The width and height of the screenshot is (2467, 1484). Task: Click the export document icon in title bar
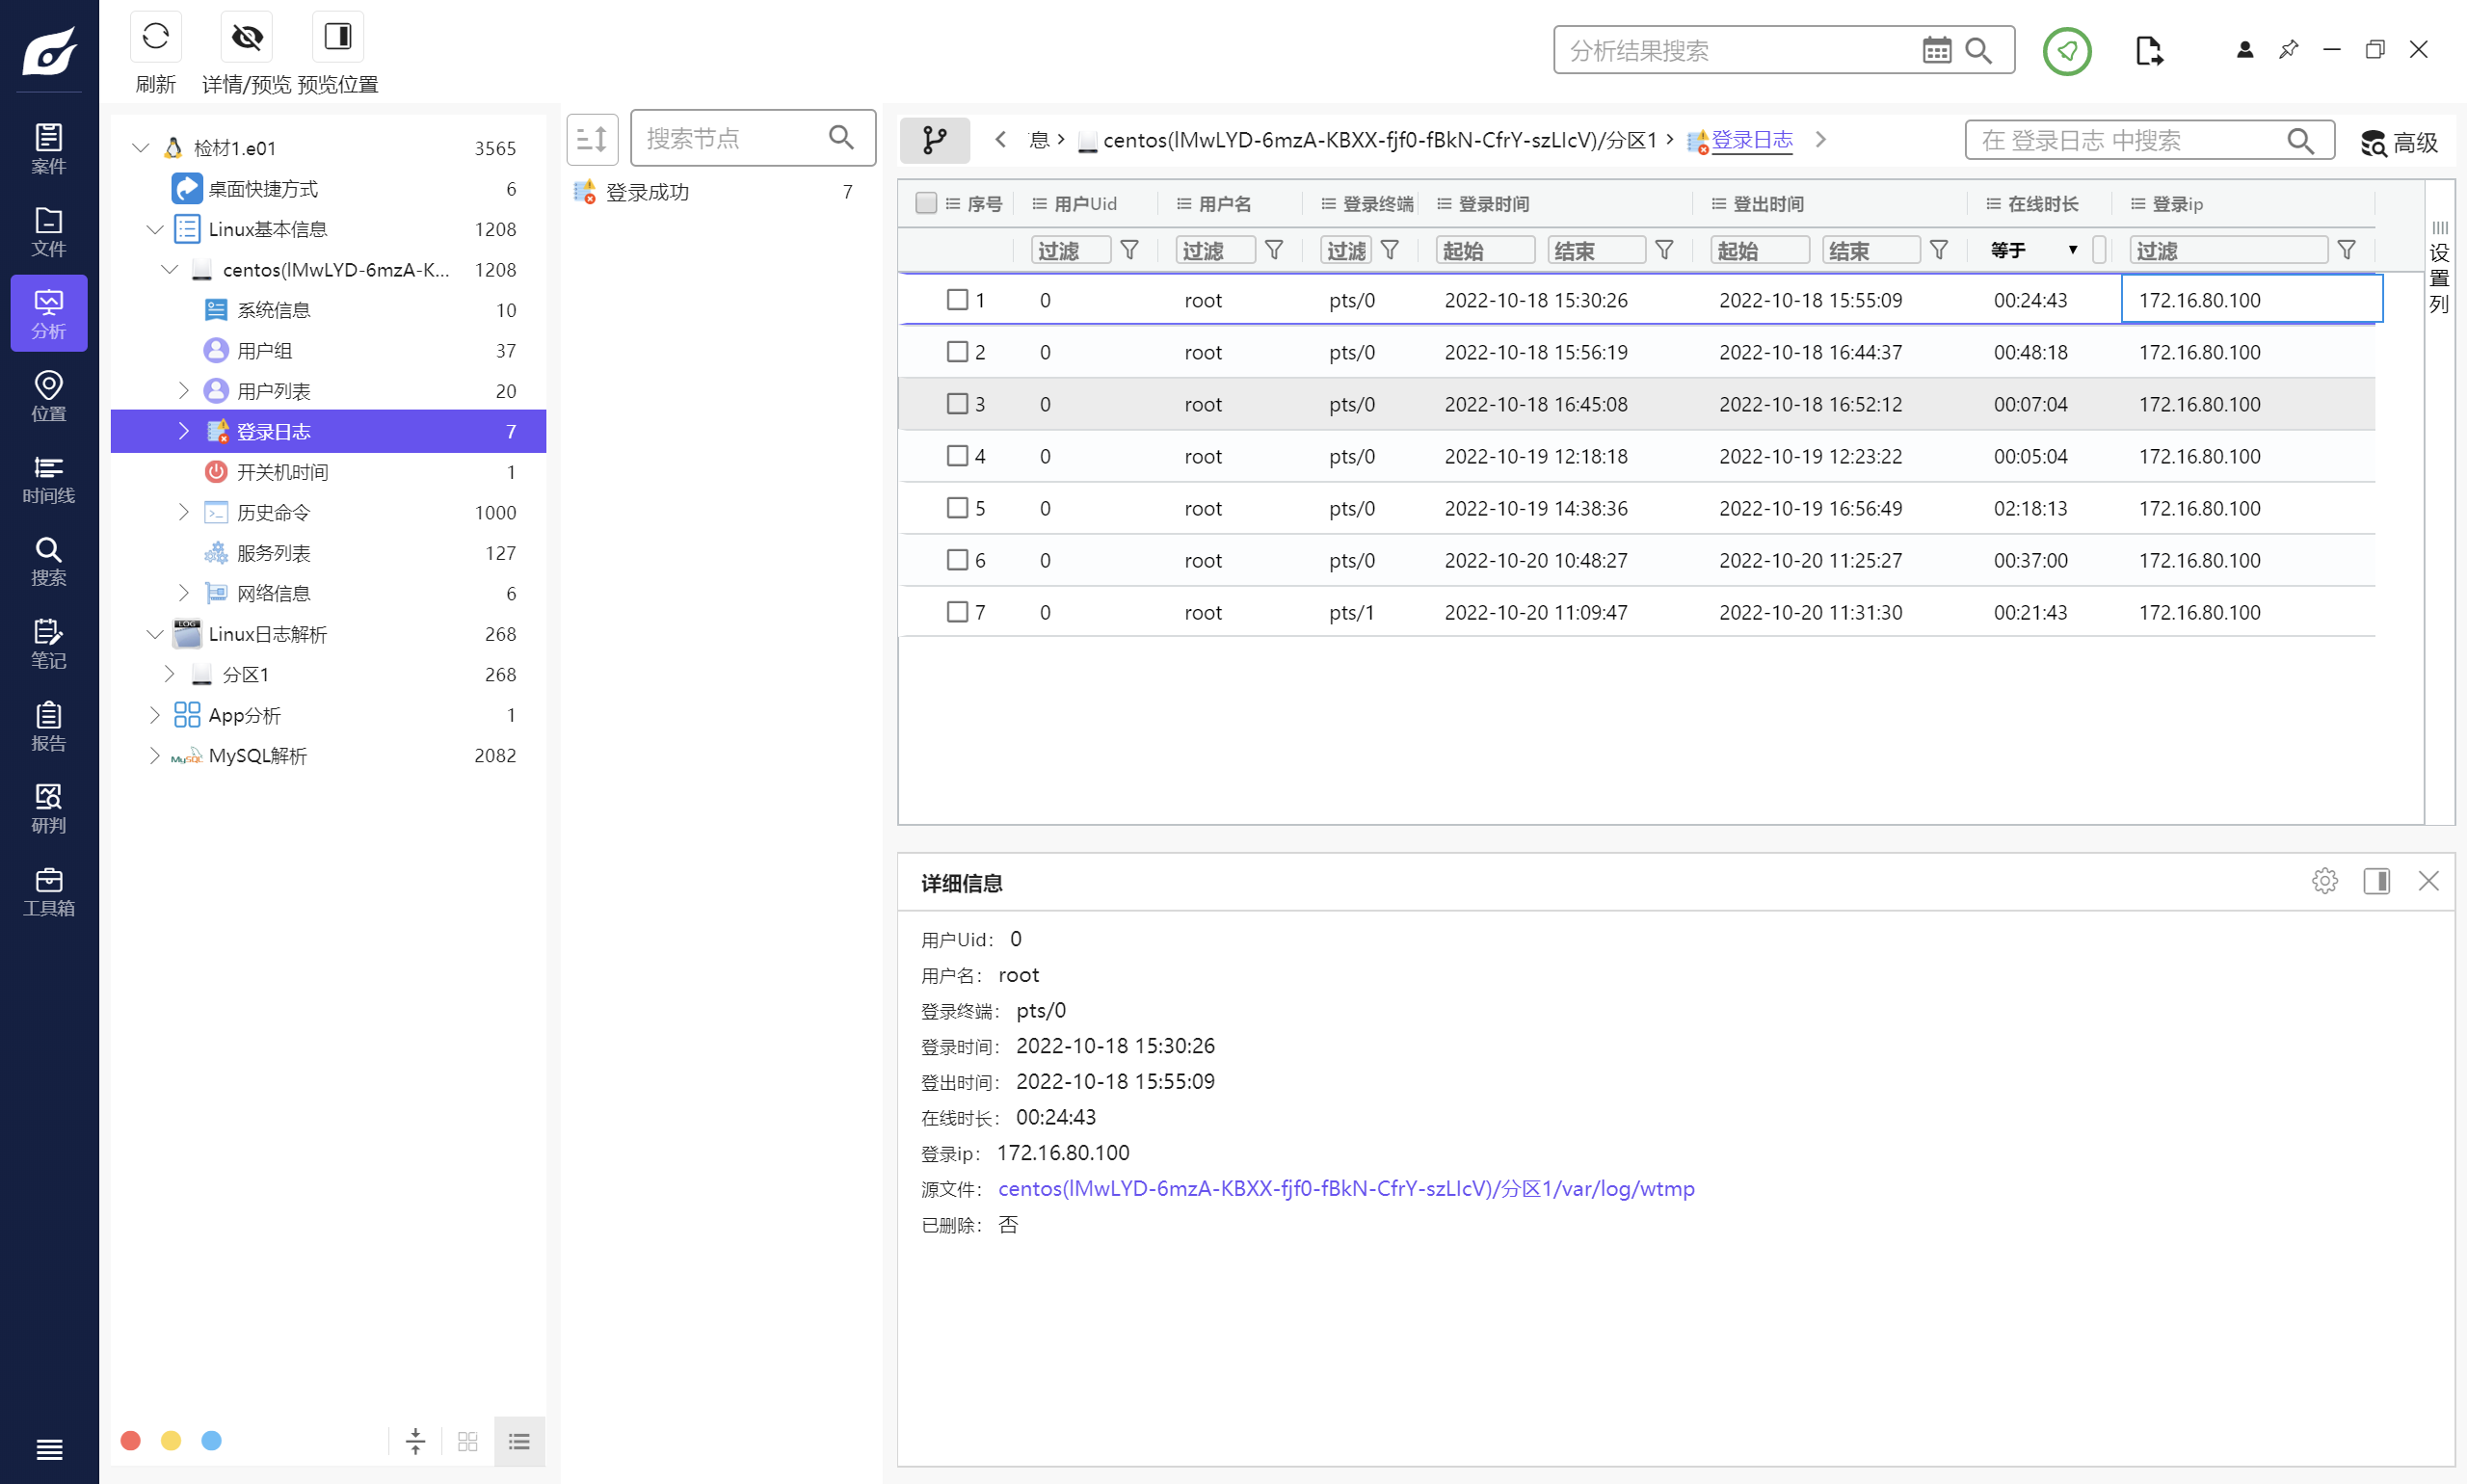[x=2149, y=50]
